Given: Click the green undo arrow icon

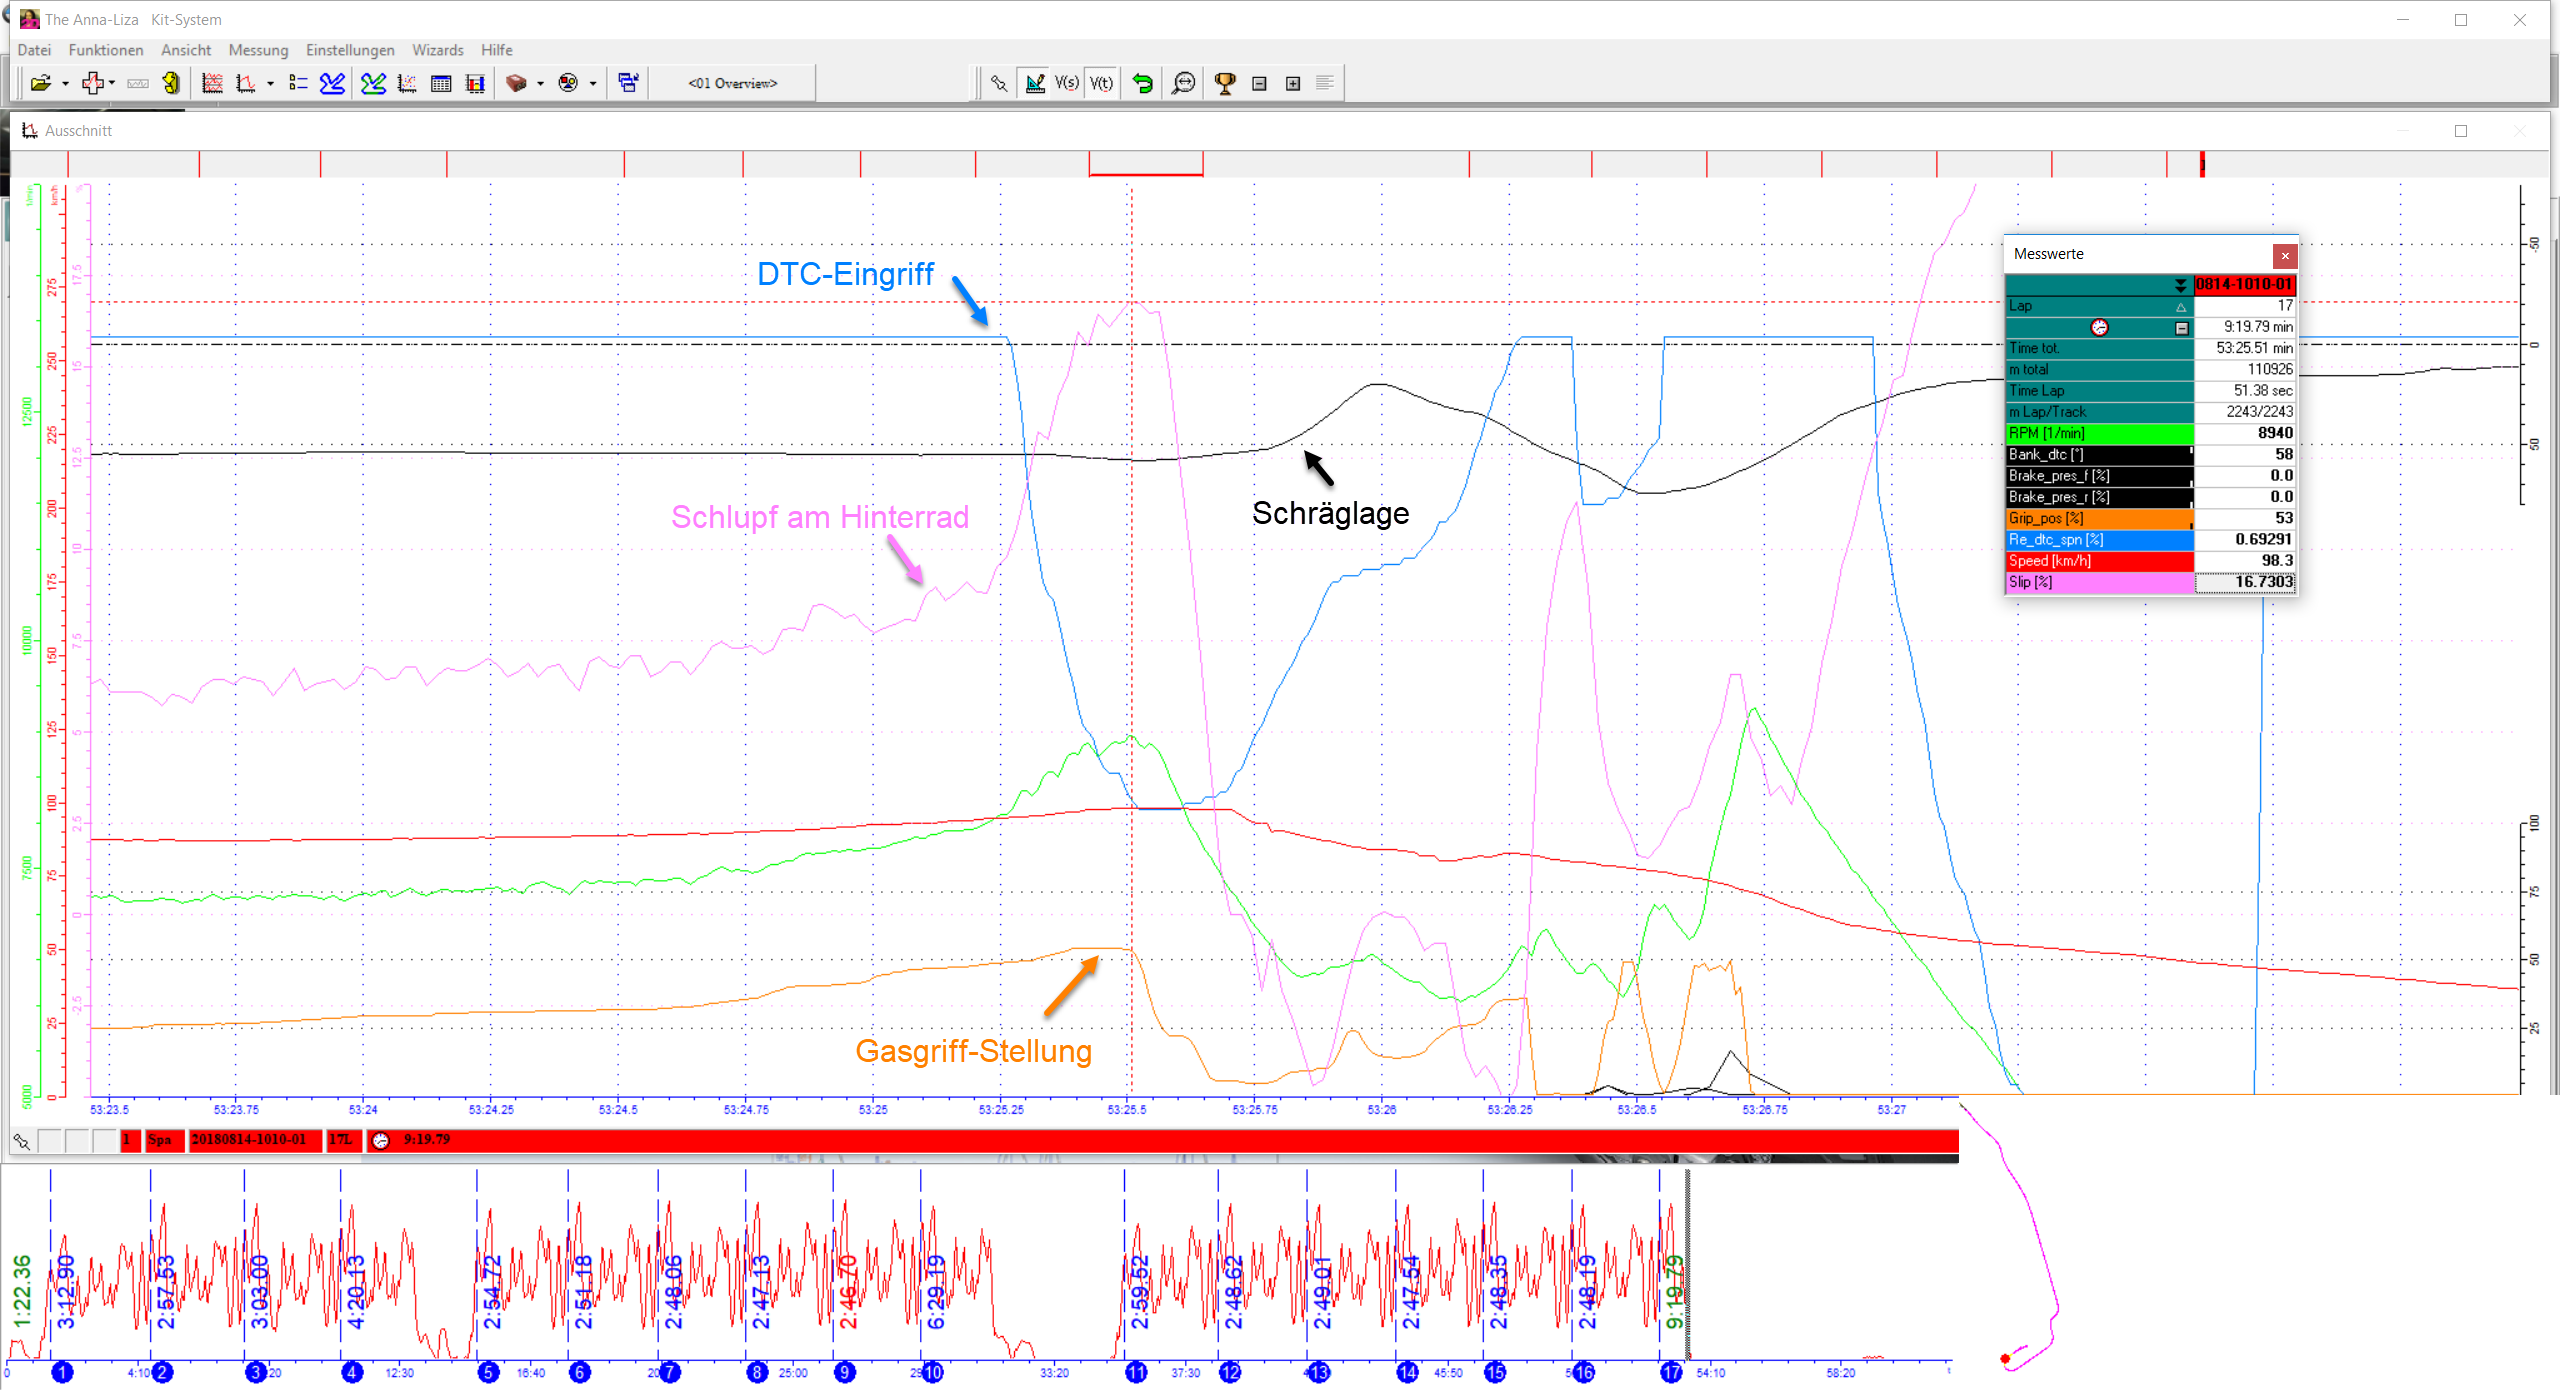Looking at the screenshot, I should click(x=1142, y=83).
